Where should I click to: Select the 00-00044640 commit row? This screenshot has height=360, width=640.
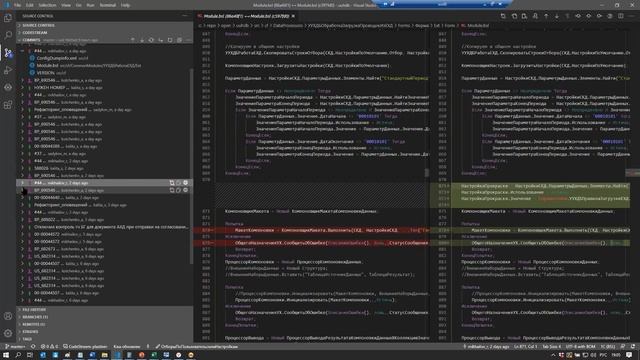104,198
